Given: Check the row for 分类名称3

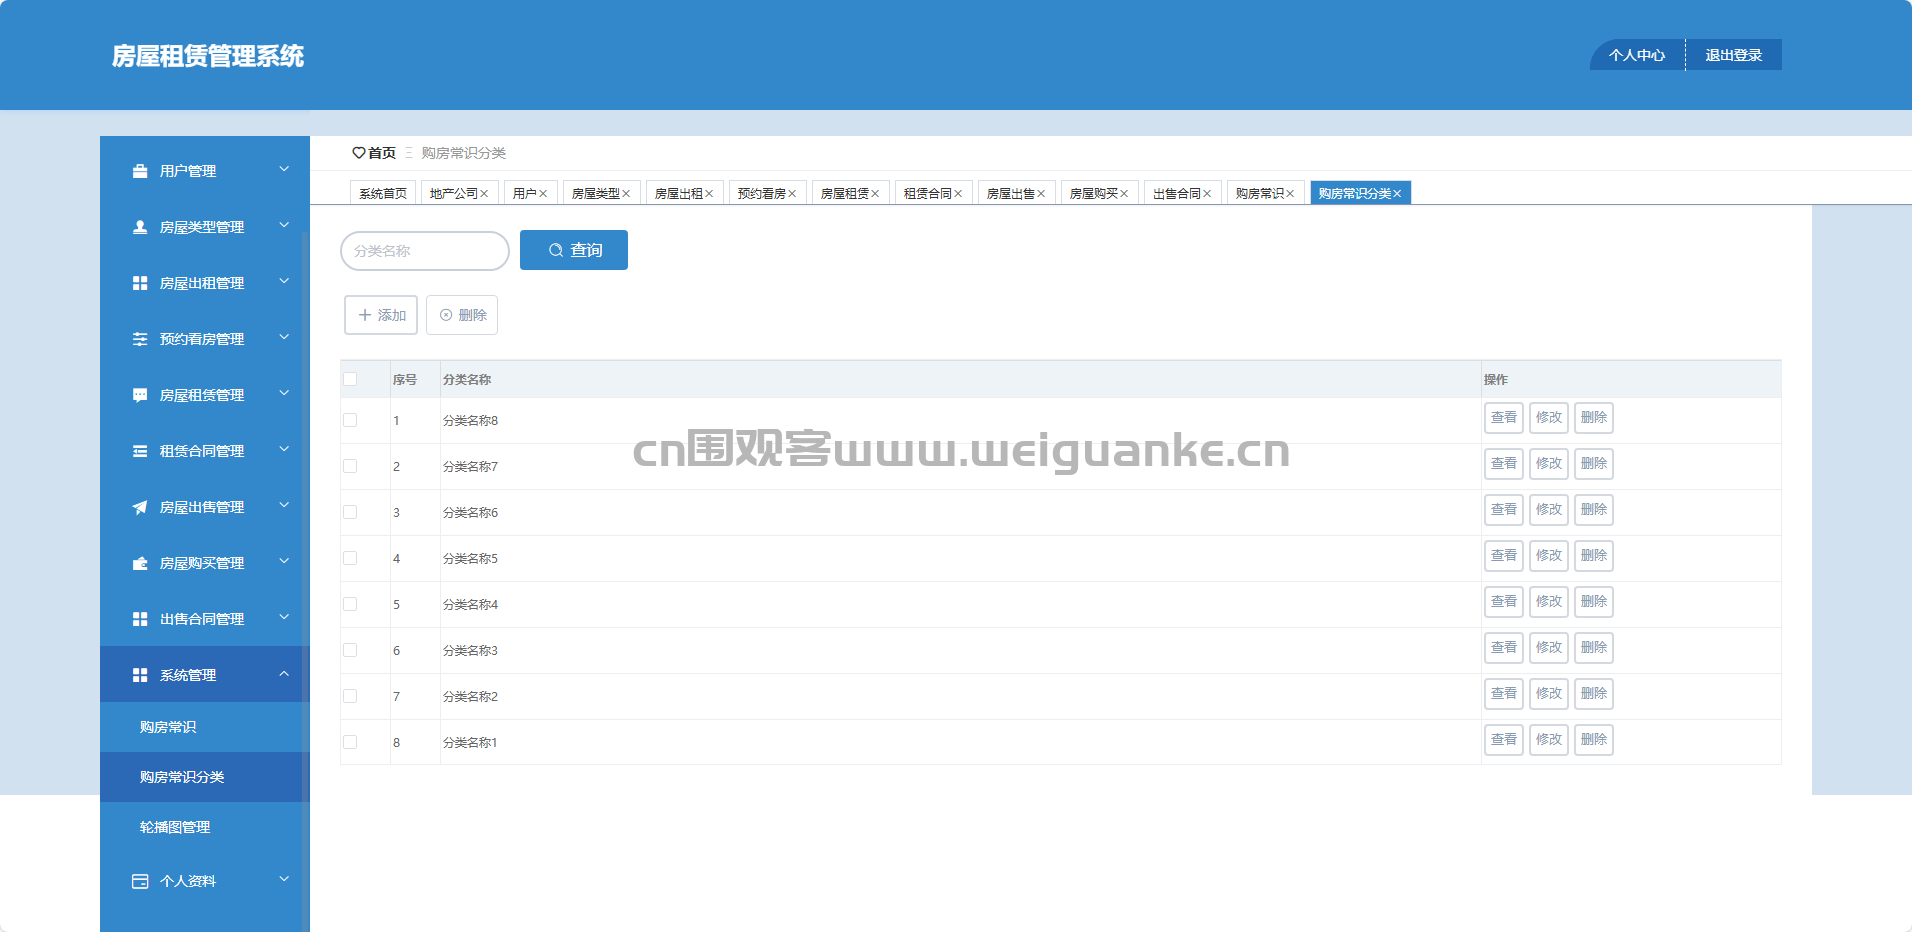Looking at the screenshot, I should (x=350, y=650).
